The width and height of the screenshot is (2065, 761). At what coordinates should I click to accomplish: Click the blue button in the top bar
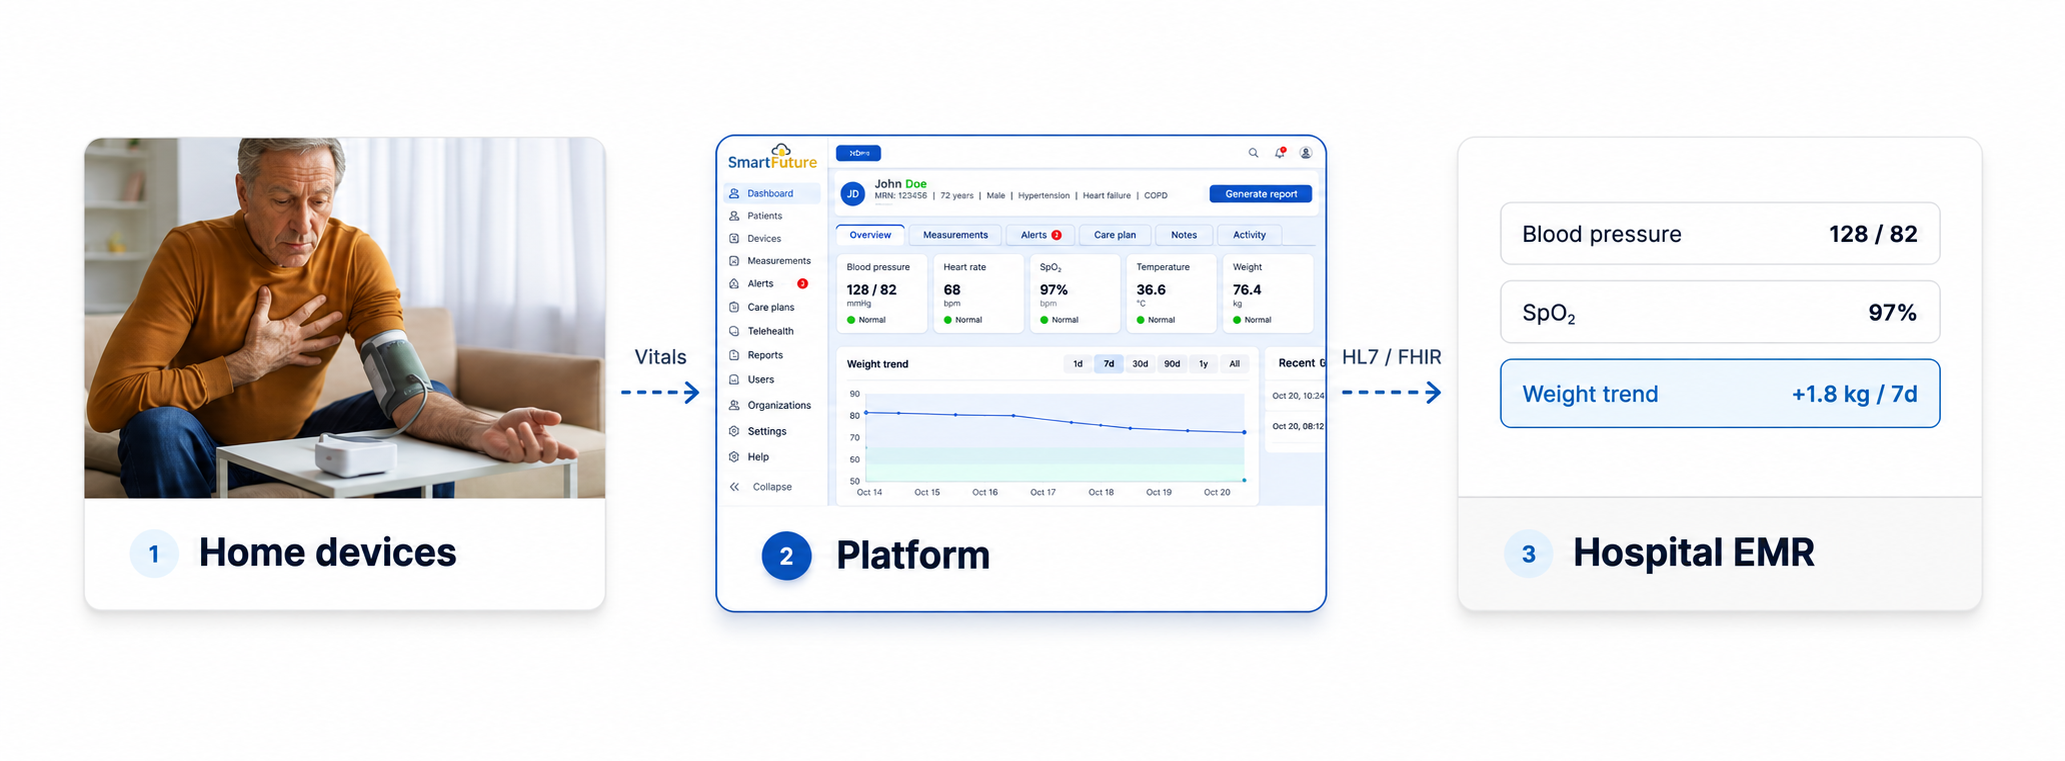point(858,153)
